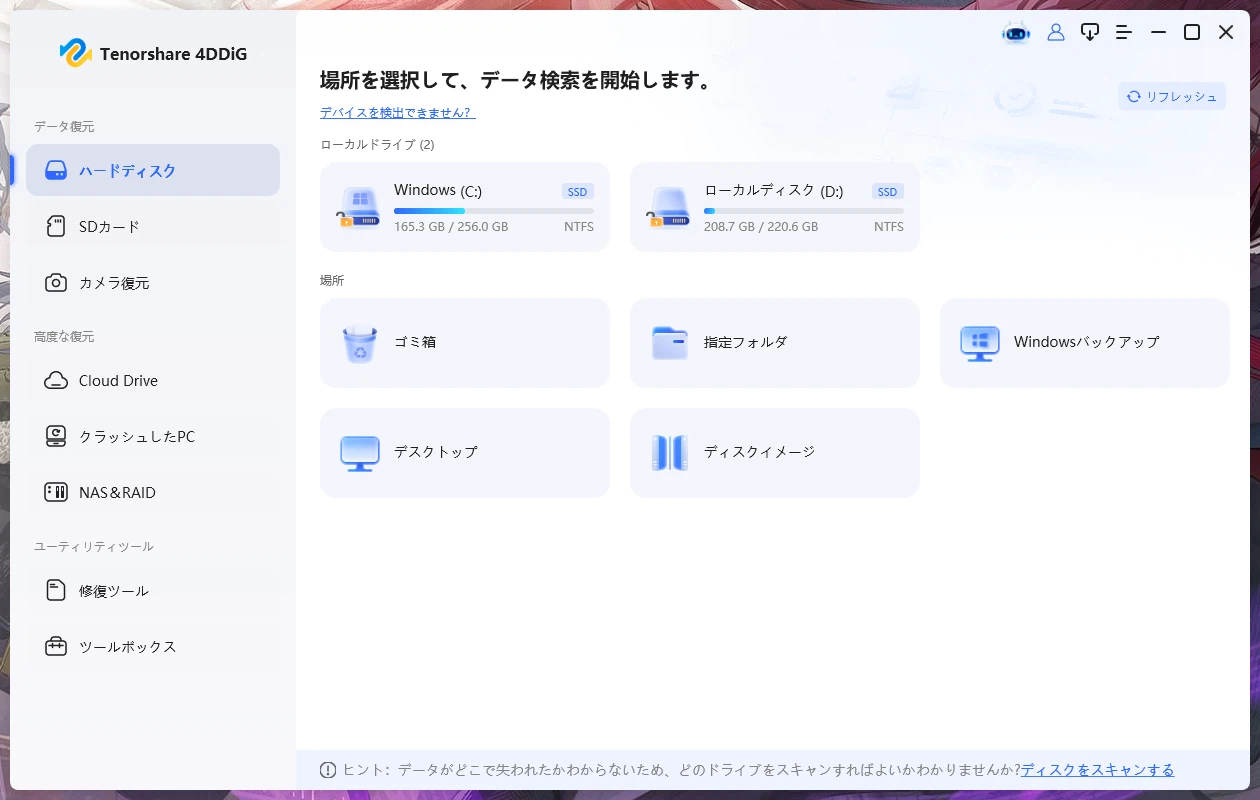This screenshot has width=1260, height=800.
Task: Click the 165.3 GB / 256.0 GB text
Action: click(451, 227)
